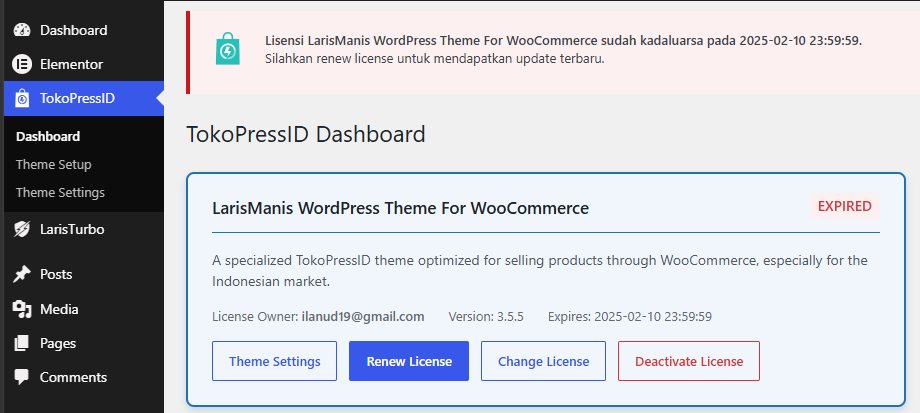Screen dimensions: 920x413
Task: Click the Media icon in sidebar
Action: click(x=22, y=309)
